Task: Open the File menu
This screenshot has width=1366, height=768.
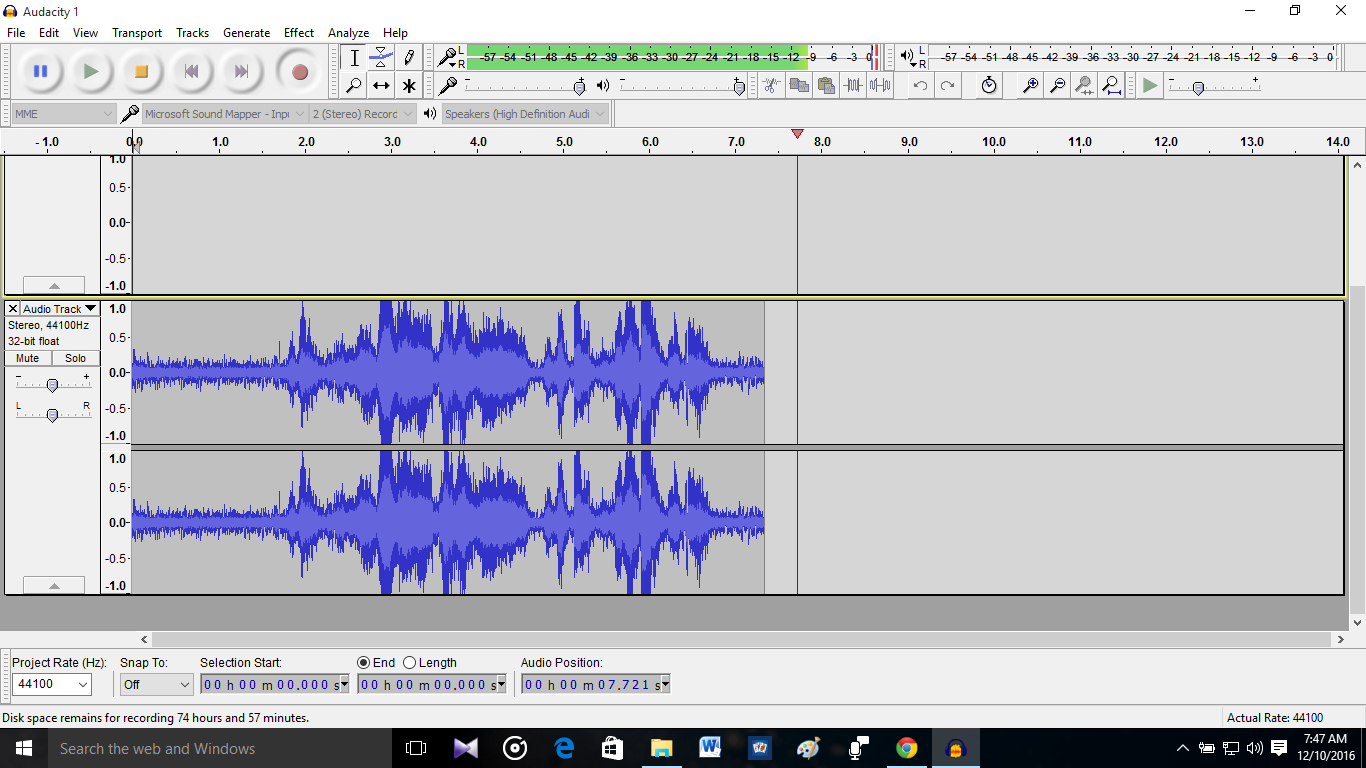Action: pos(16,32)
